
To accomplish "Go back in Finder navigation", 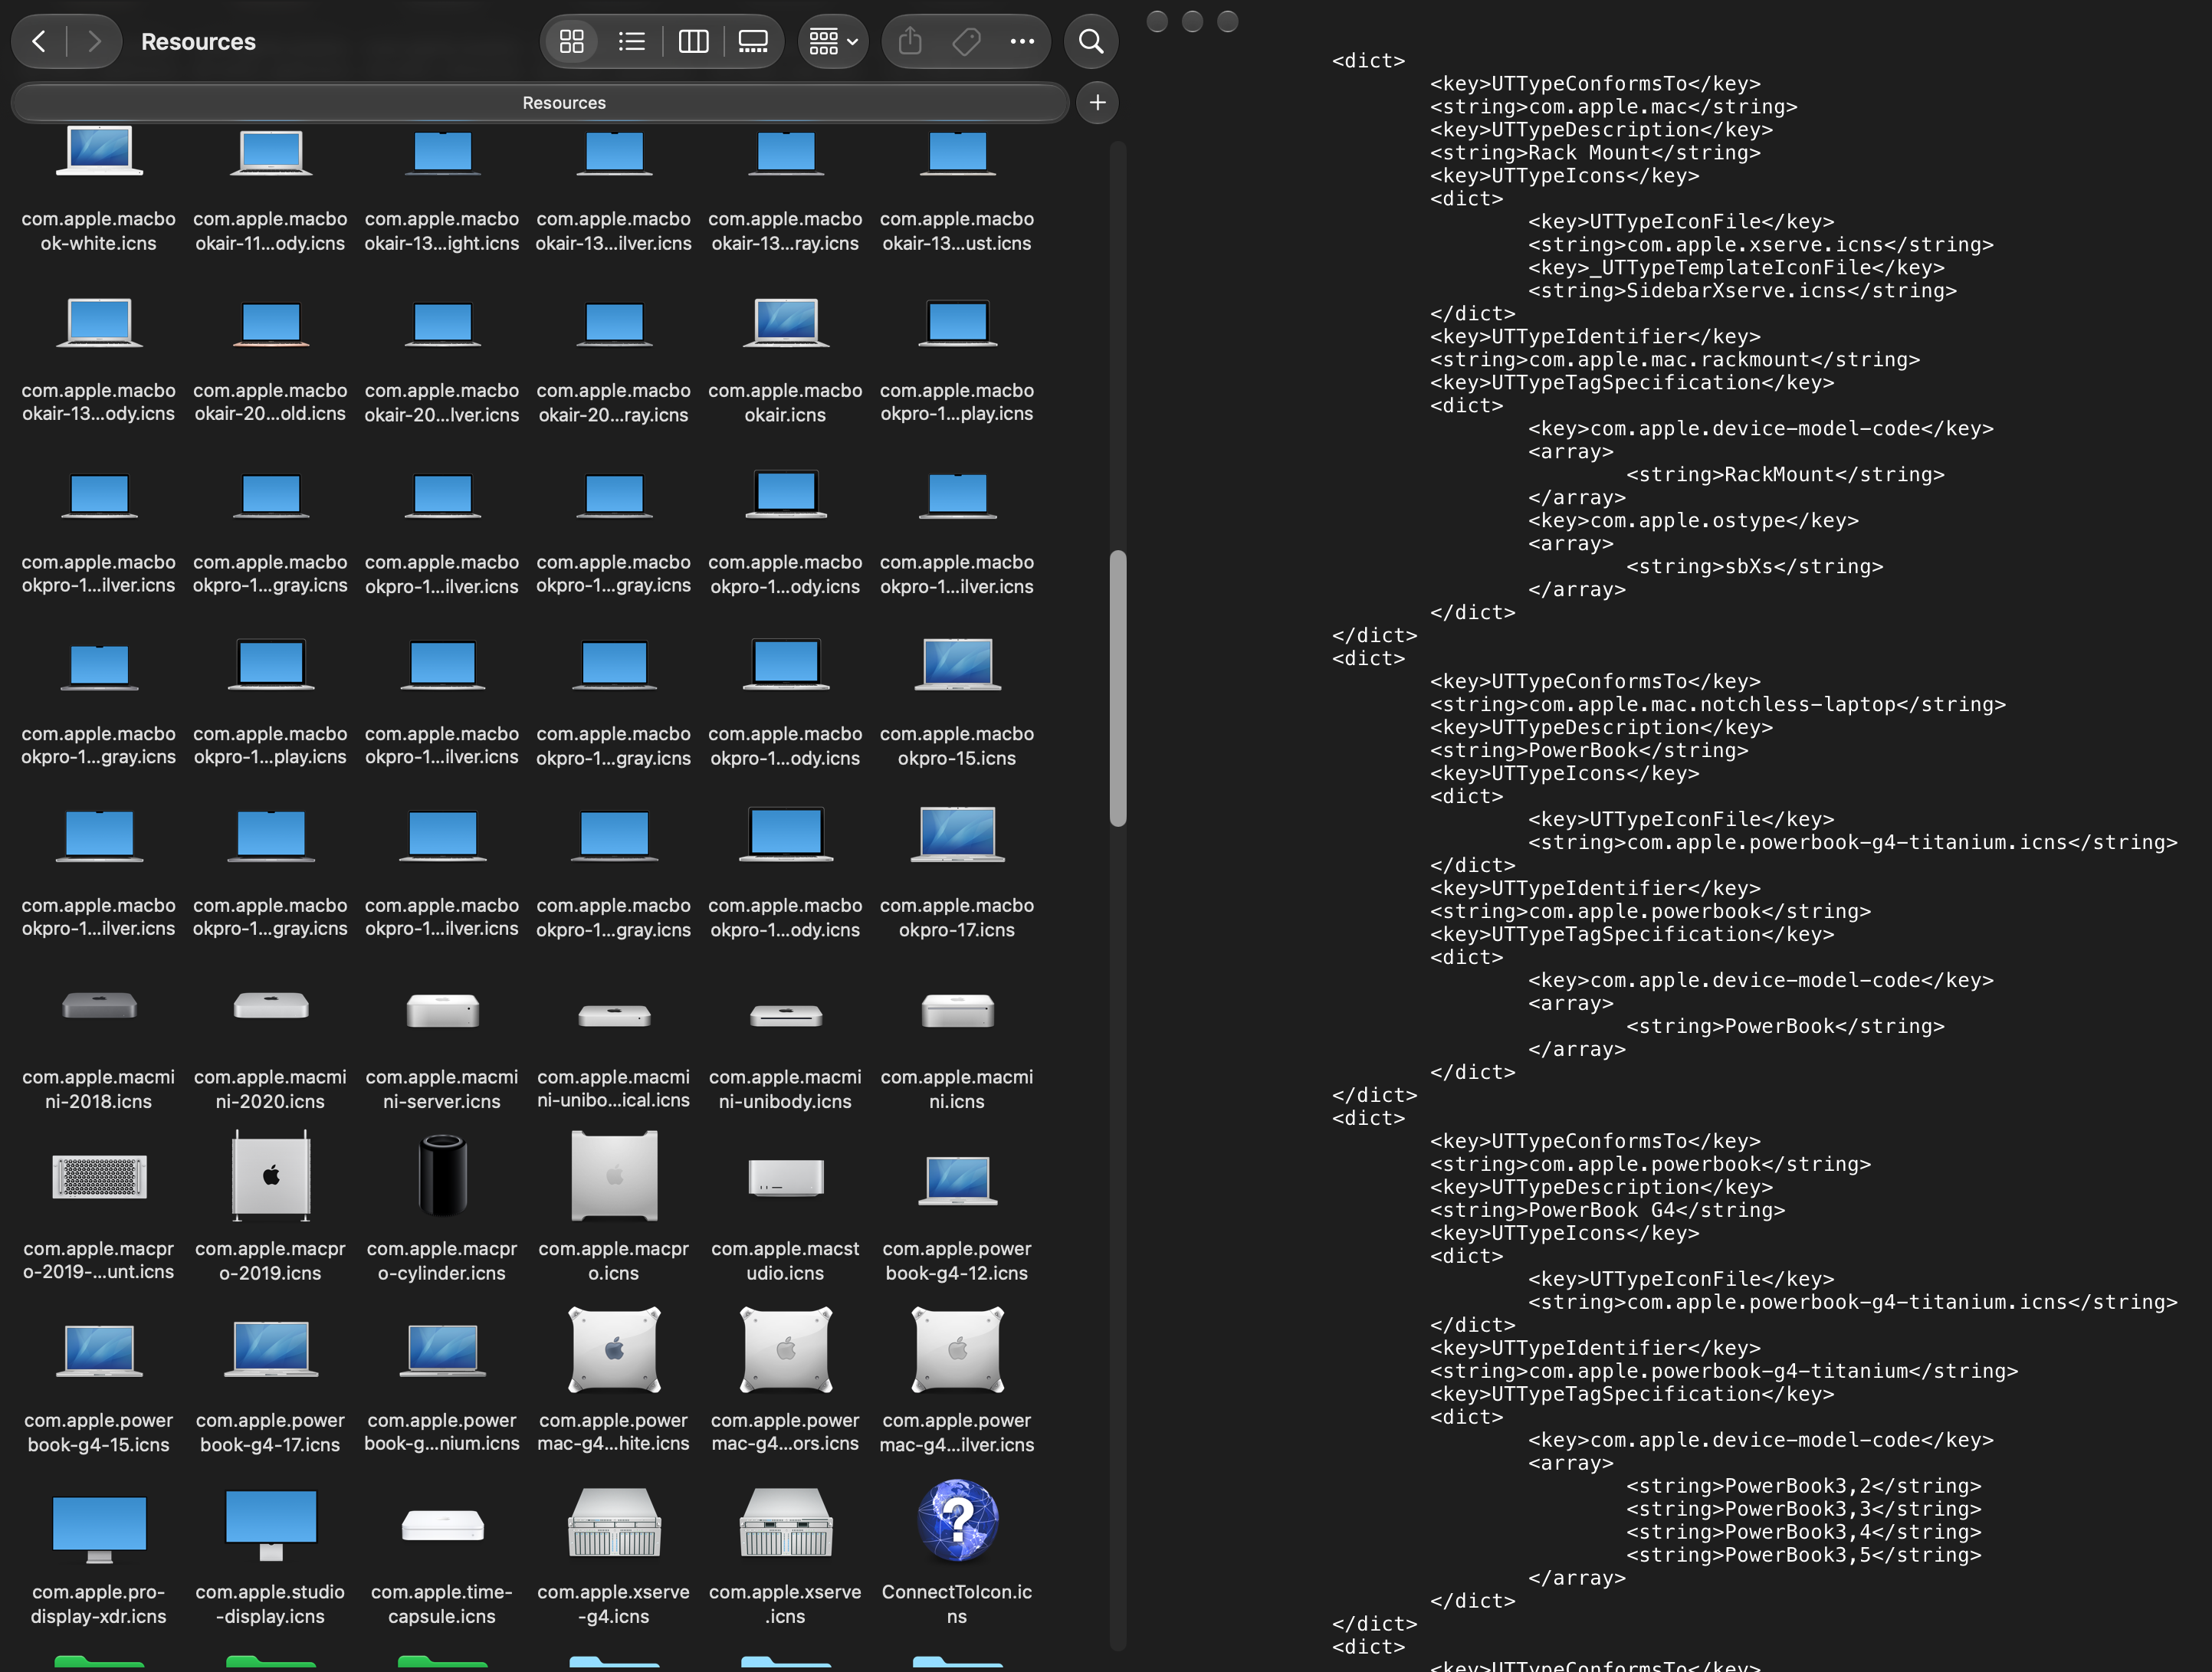I will [40, 42].
